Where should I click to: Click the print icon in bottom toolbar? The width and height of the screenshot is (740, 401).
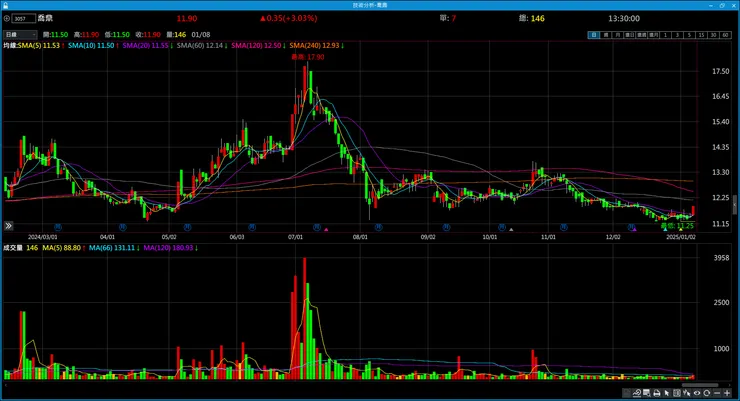click(x=657, y=393)
